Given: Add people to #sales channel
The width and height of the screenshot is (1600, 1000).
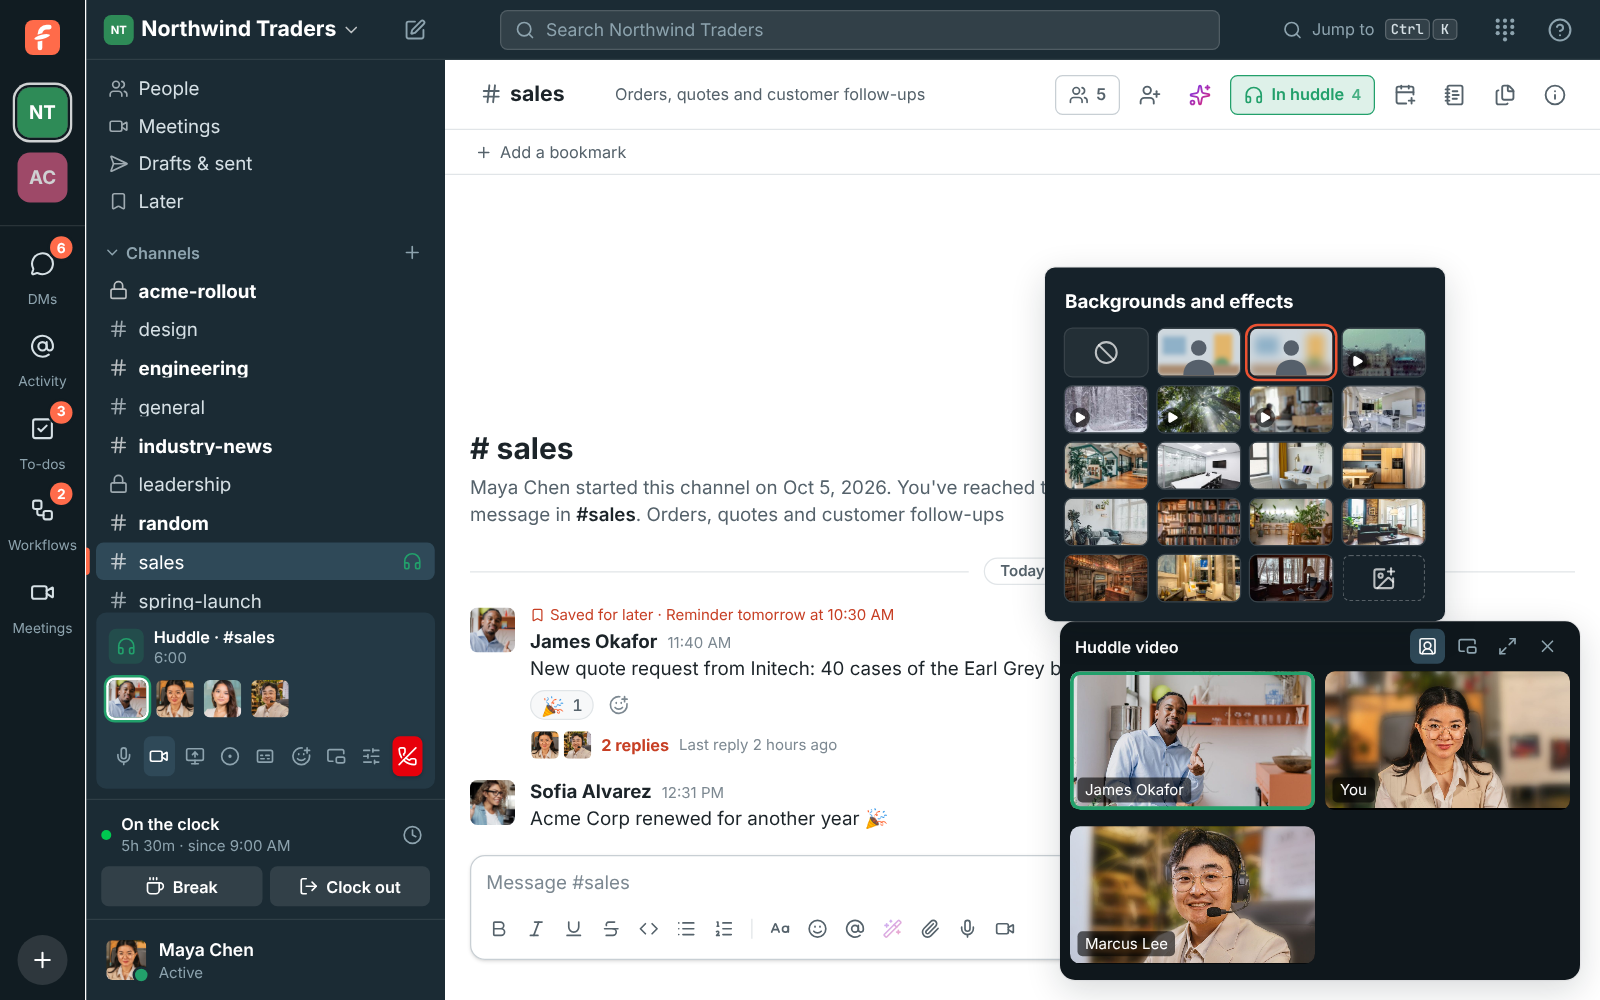Looking at the screenshot, I should [1150, 95].
